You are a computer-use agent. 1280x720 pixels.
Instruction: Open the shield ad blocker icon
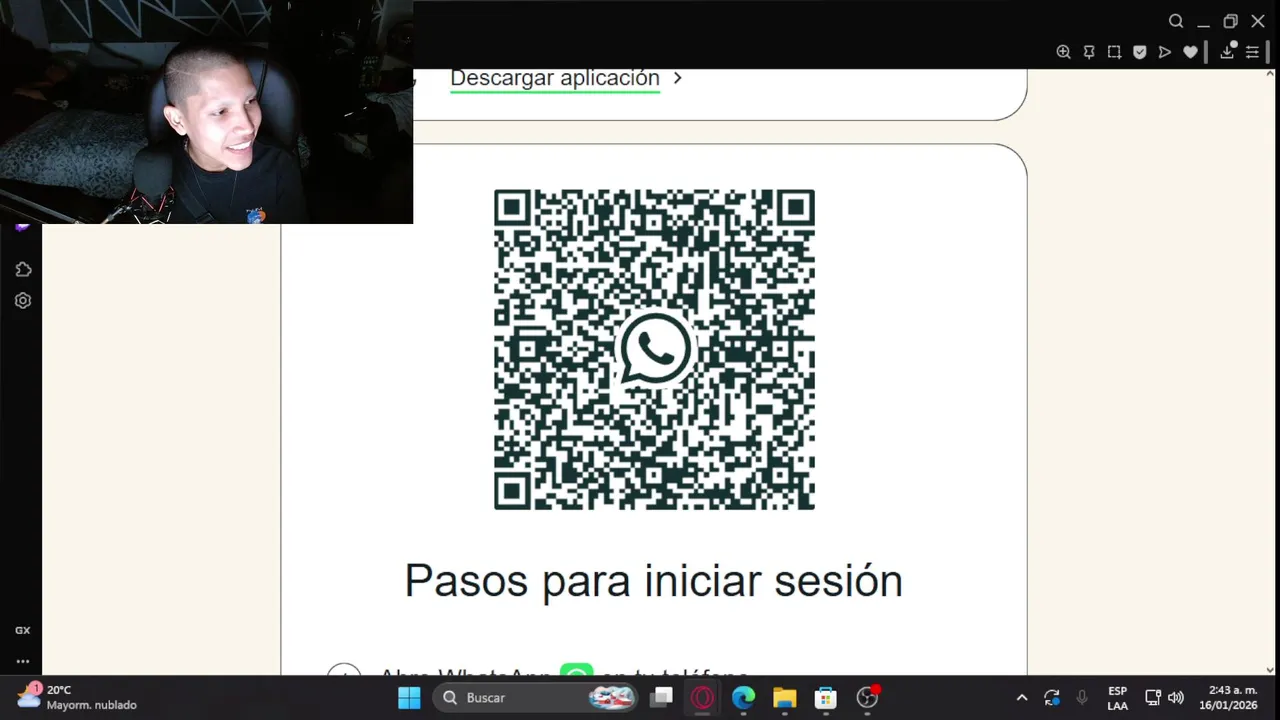click(1139, 52)
